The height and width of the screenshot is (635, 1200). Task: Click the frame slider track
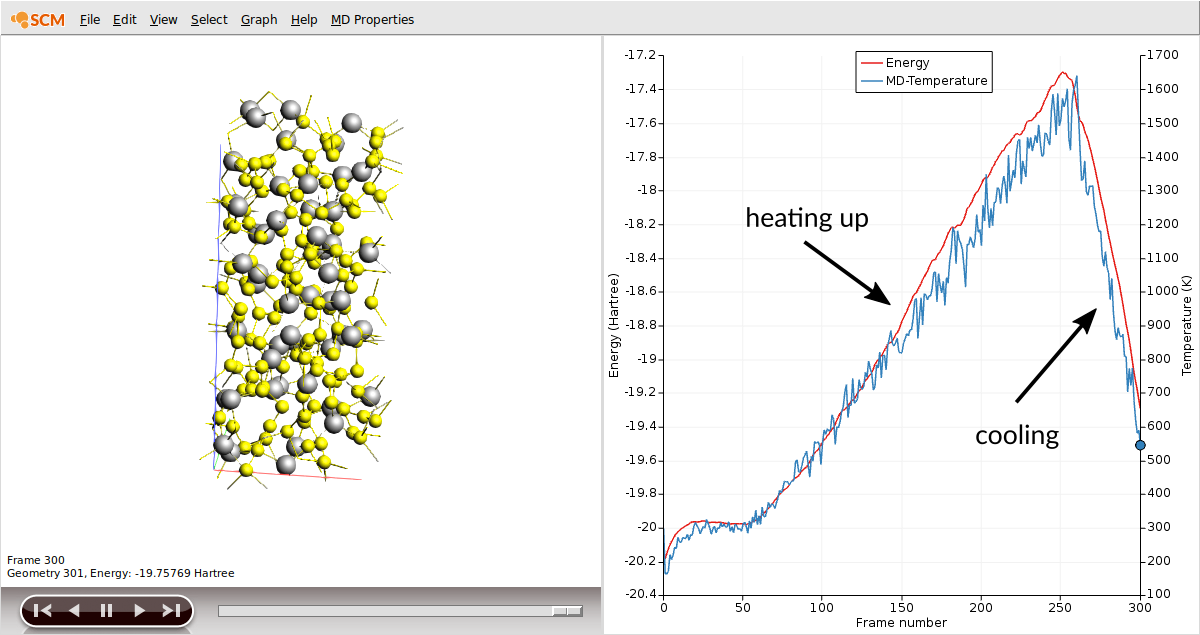tap(400, 610)
